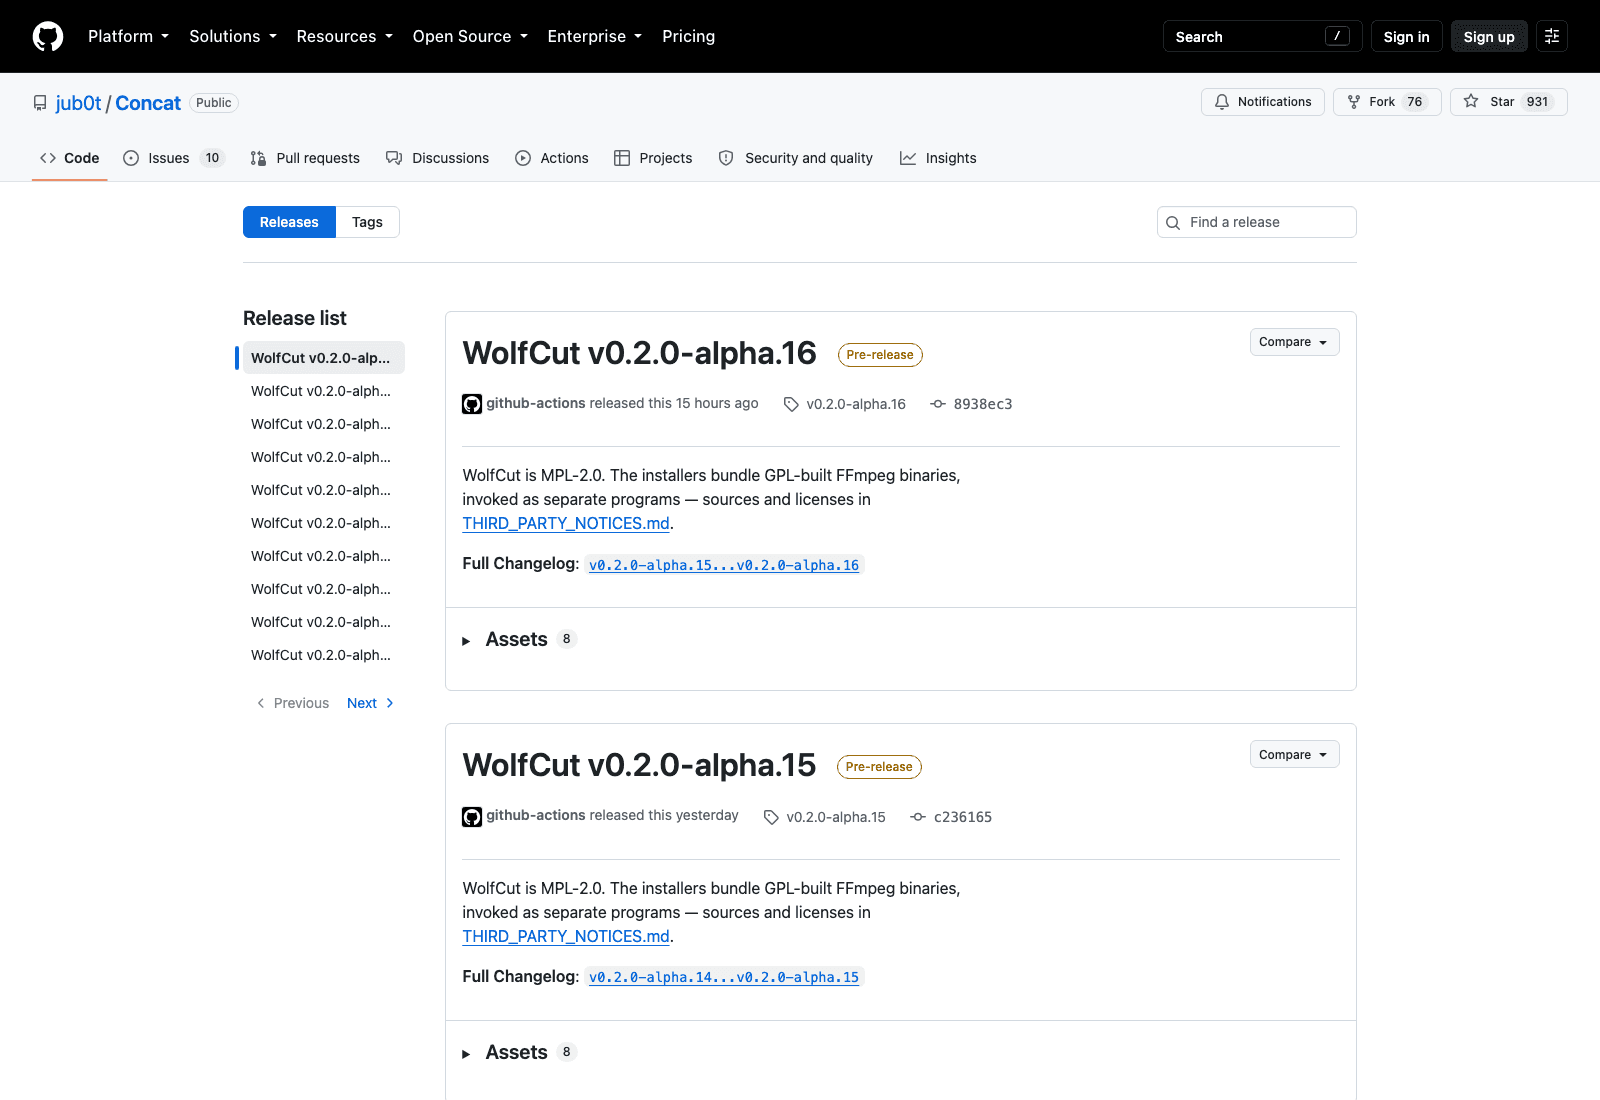The image size is (1600, 1100).
Task: Open WolfCut v0.2.0-alpha.15 release title
Action: click(x=639, y=765)
